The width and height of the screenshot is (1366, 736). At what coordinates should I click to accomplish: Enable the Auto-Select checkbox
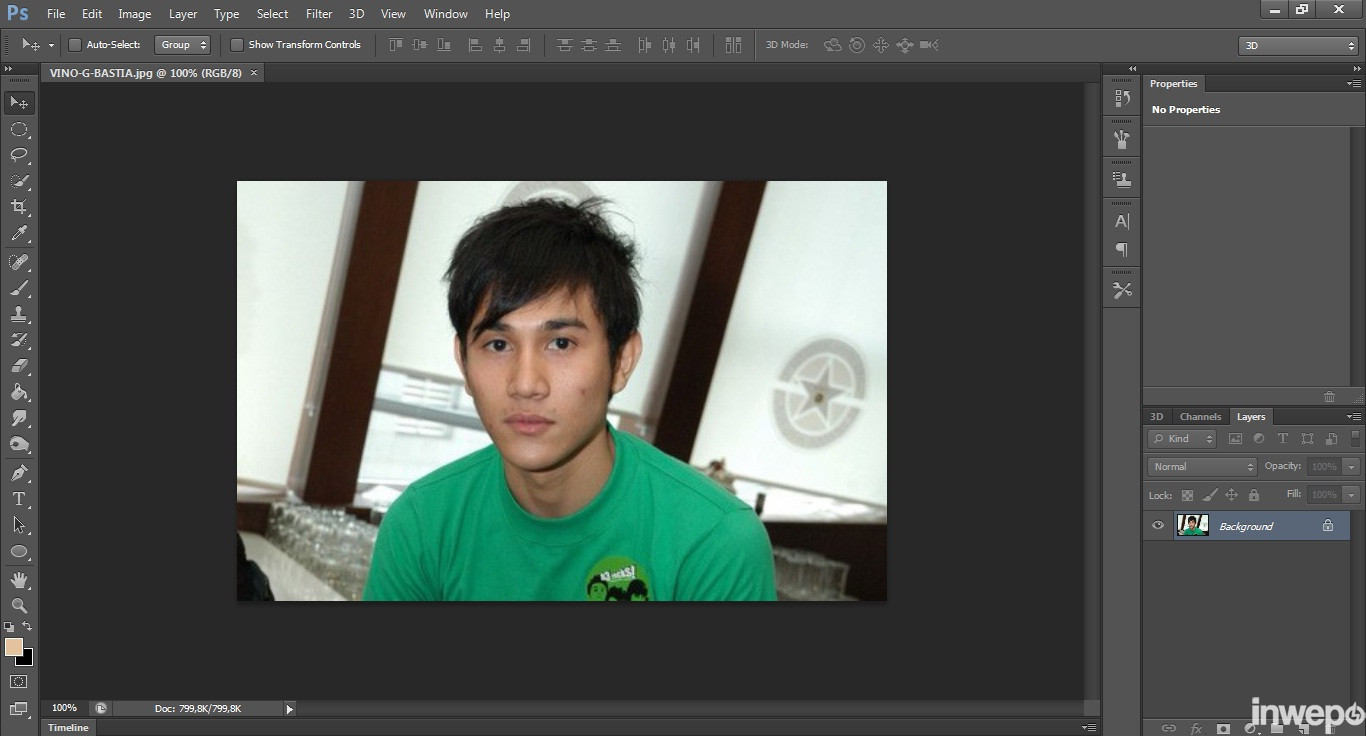(75, 45)
